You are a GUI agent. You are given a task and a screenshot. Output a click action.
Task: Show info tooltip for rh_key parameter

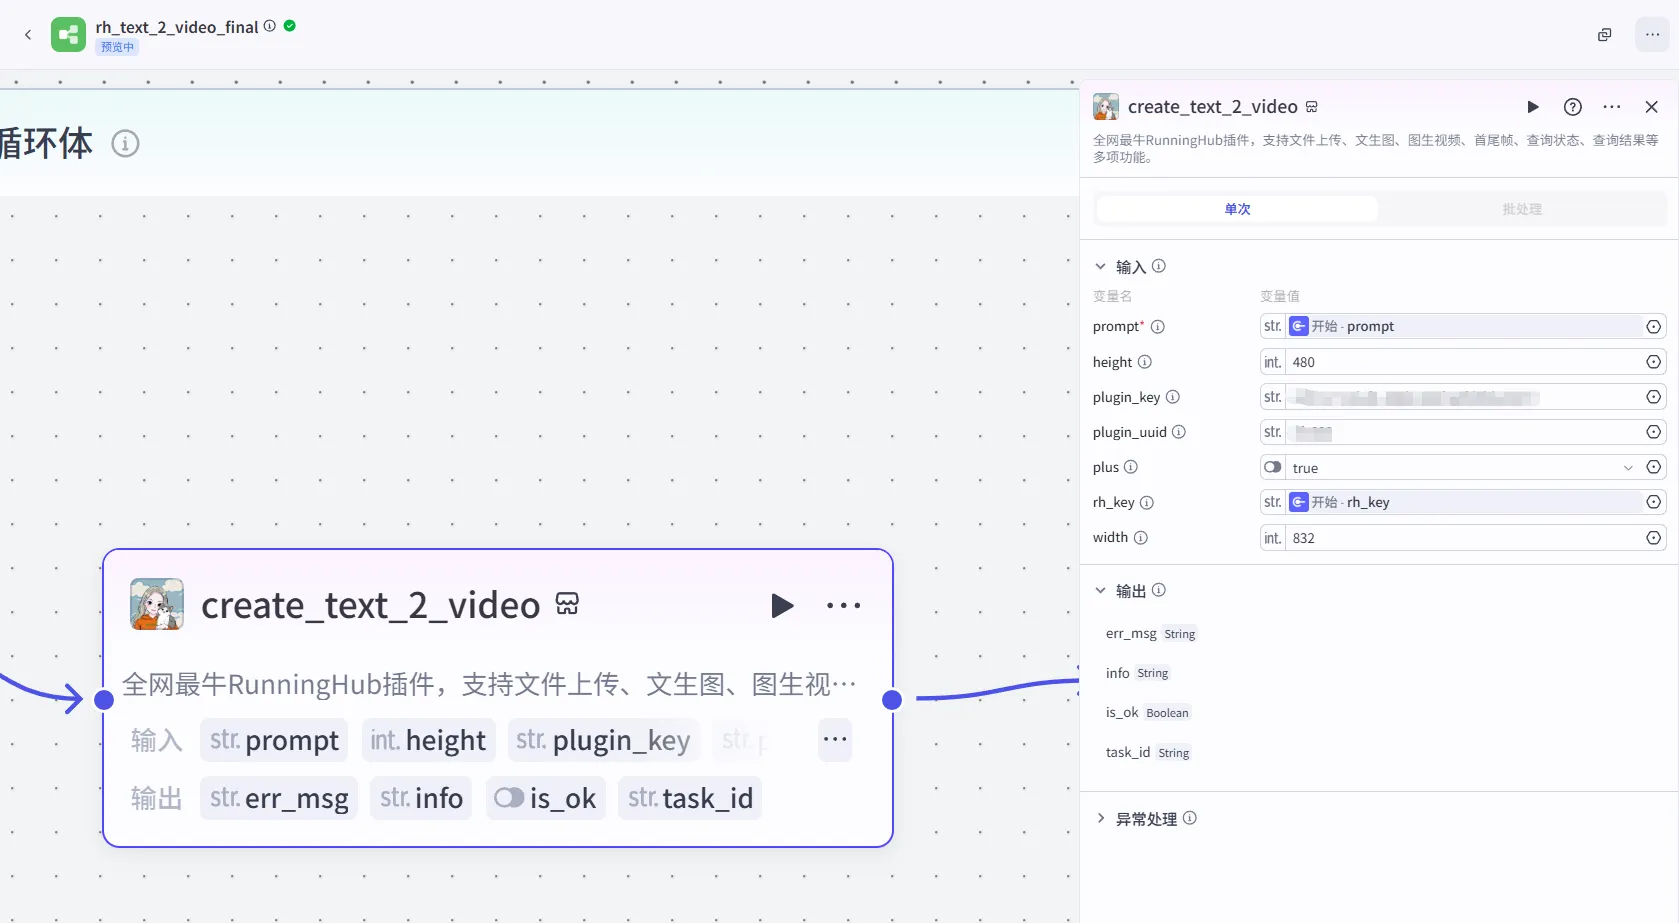[x=1147, y=503]
